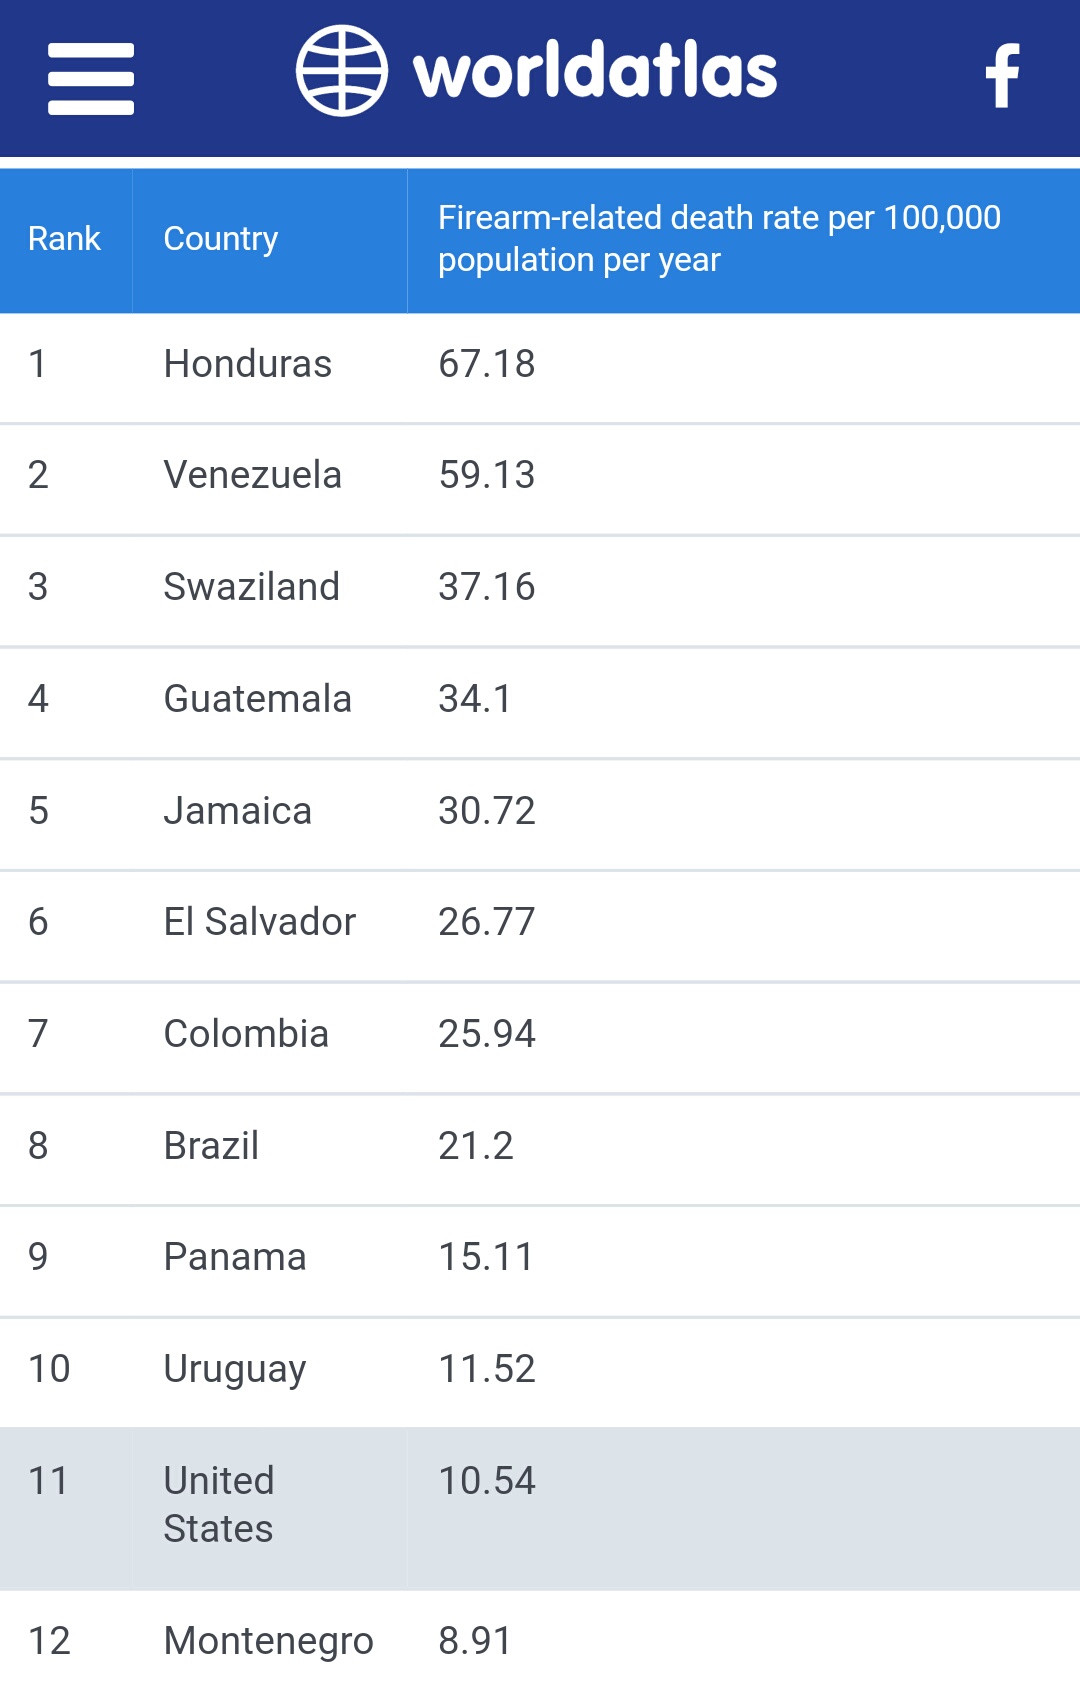The image size is (1080, 1698).
Task: Click the Firearm-related death rate column header
Action: 744,239
